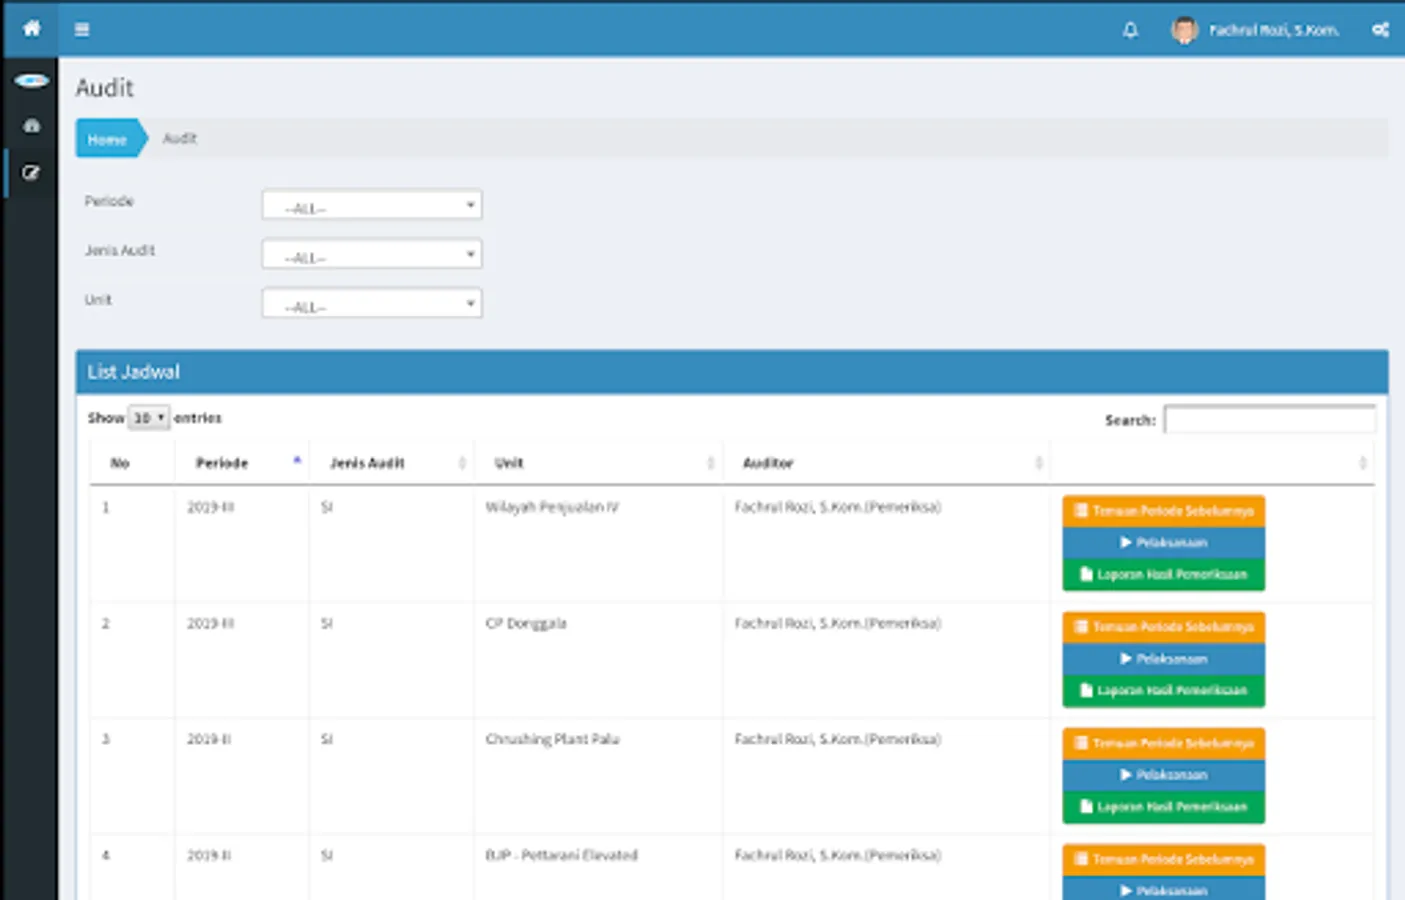Sort the table by the No column
The image size is (1405, 900).
(120, 463)
